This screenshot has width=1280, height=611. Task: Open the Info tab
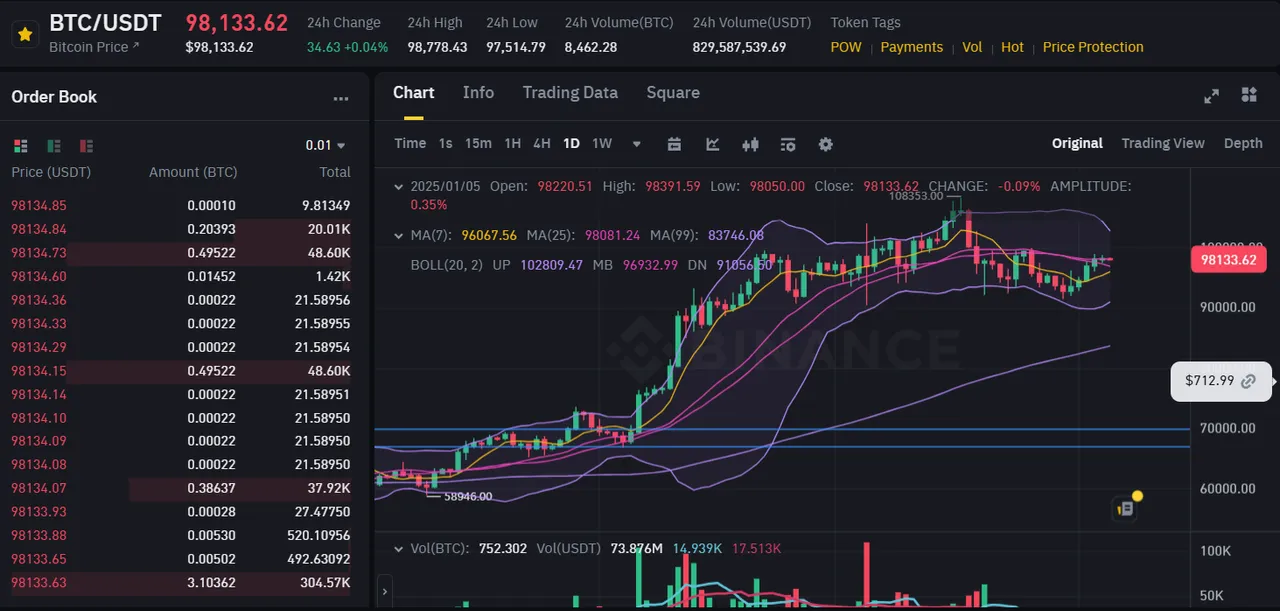pyautogui.click(x=478, y=93)
